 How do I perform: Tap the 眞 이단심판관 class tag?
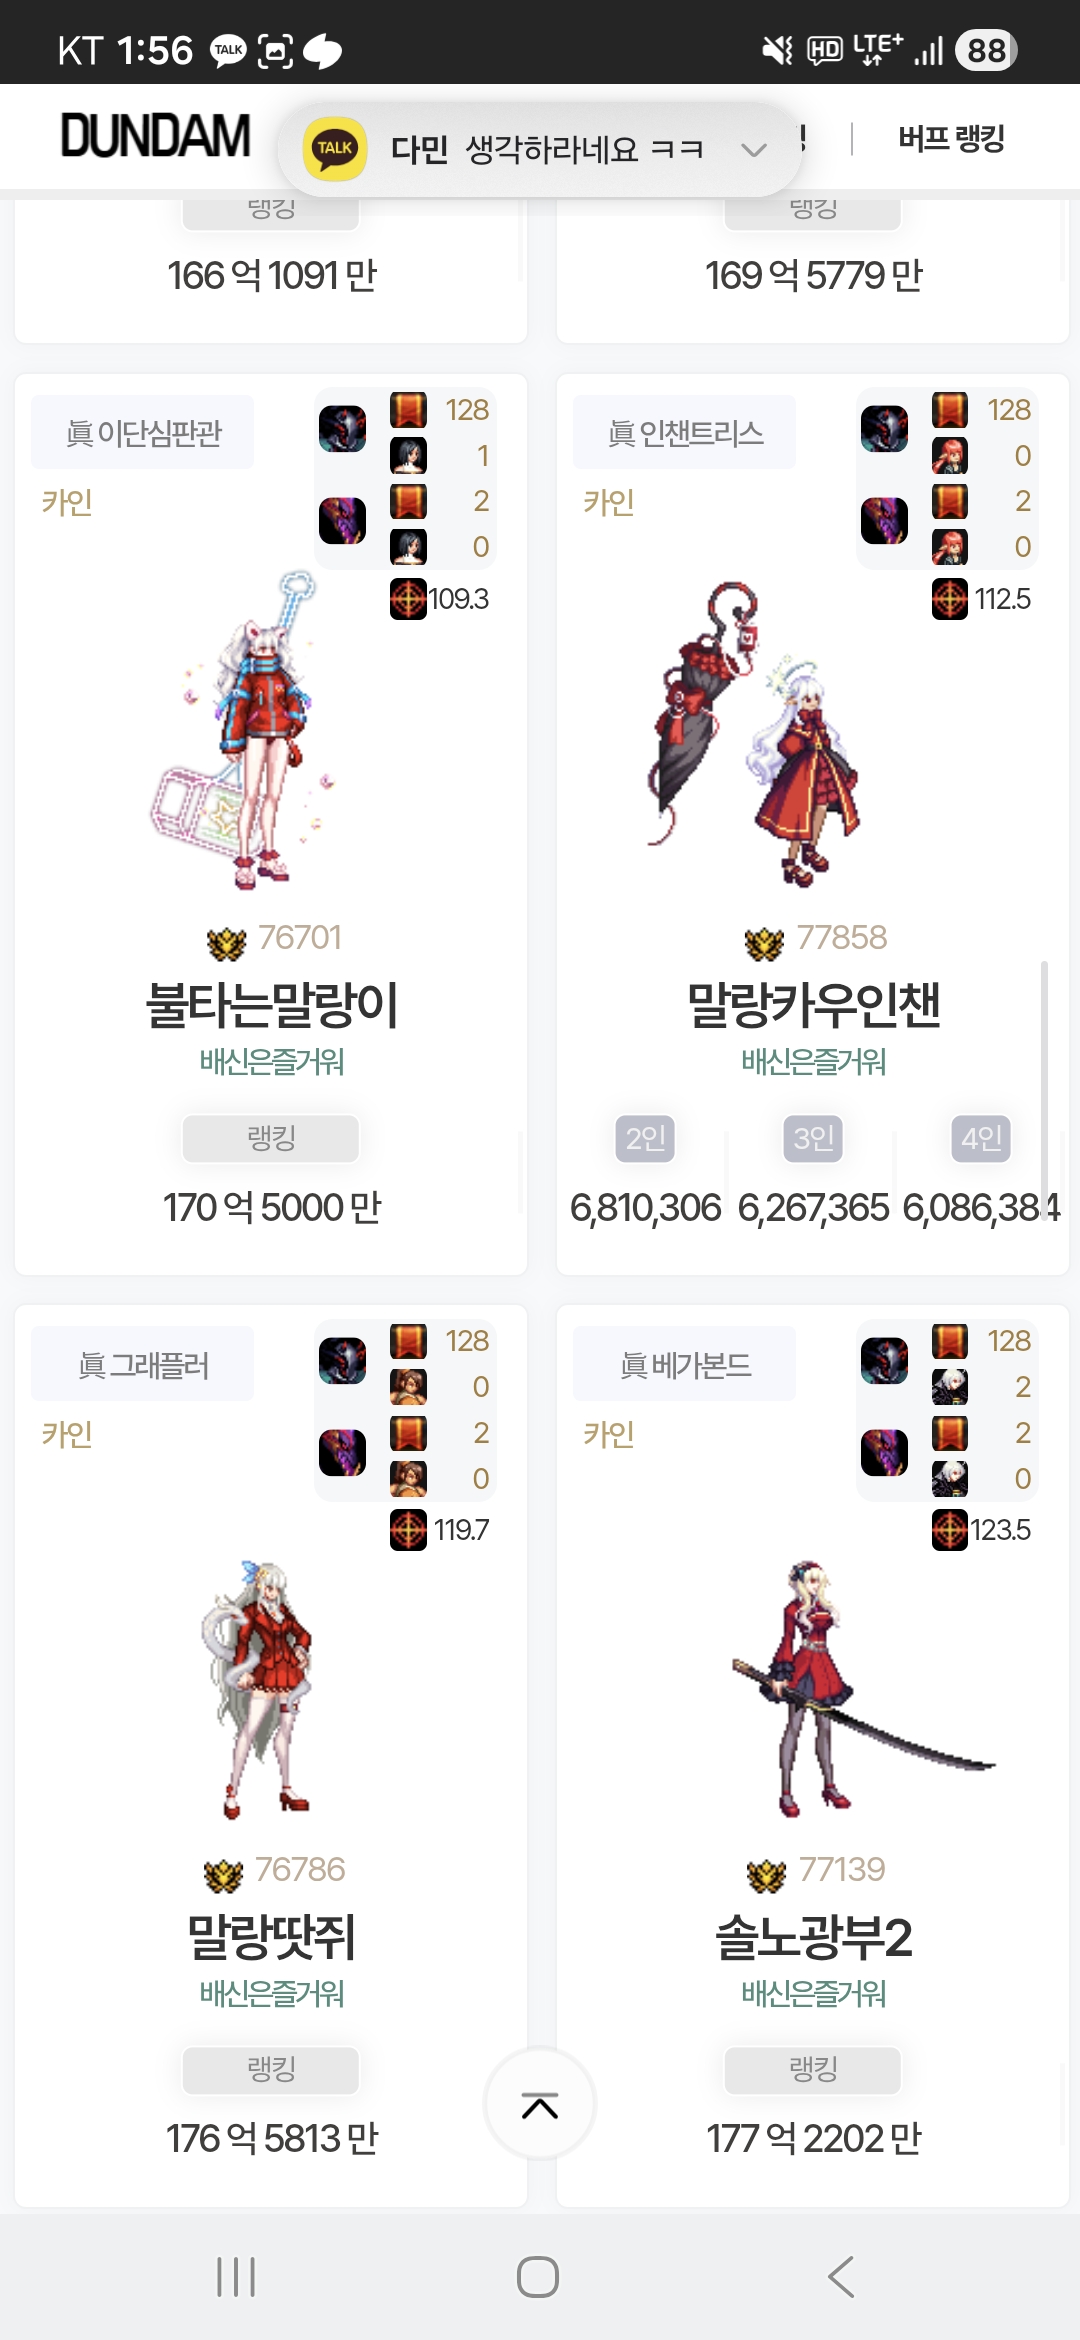(143, 432)
